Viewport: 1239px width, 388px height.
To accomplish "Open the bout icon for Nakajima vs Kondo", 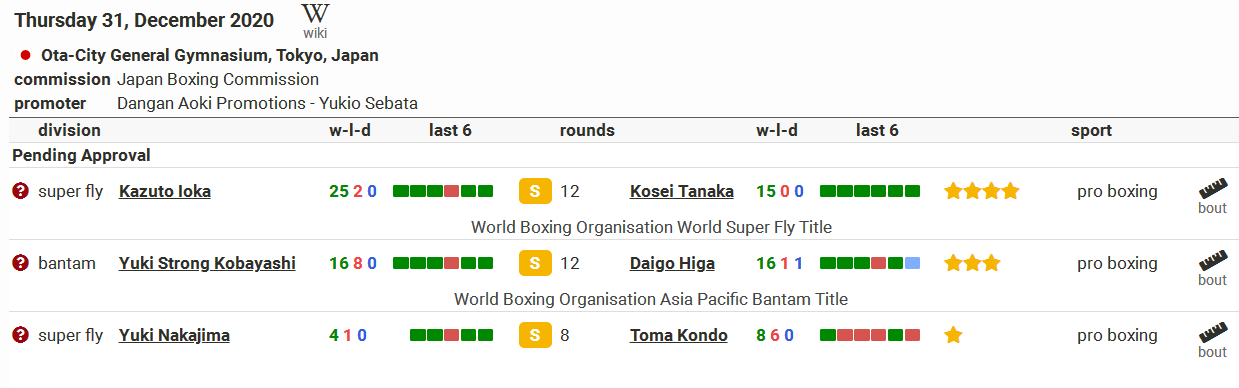I will 1212,341.
